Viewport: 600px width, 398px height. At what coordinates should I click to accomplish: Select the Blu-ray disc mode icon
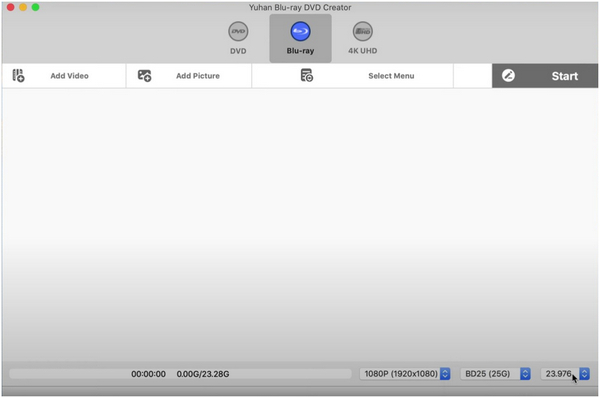300,31
